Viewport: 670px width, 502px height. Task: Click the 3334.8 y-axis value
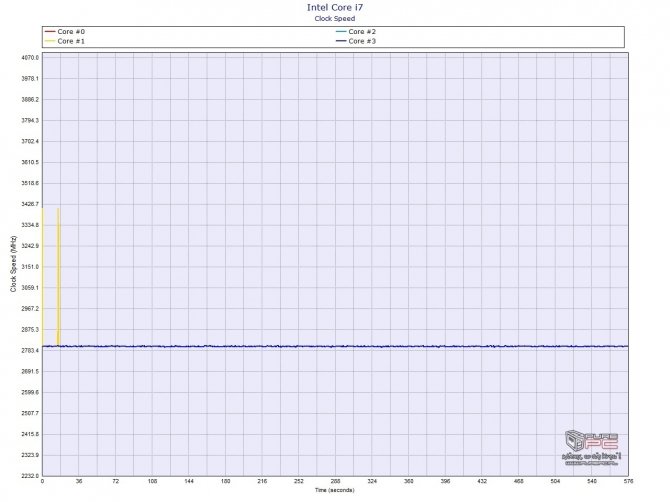click(x=30, y=225)
